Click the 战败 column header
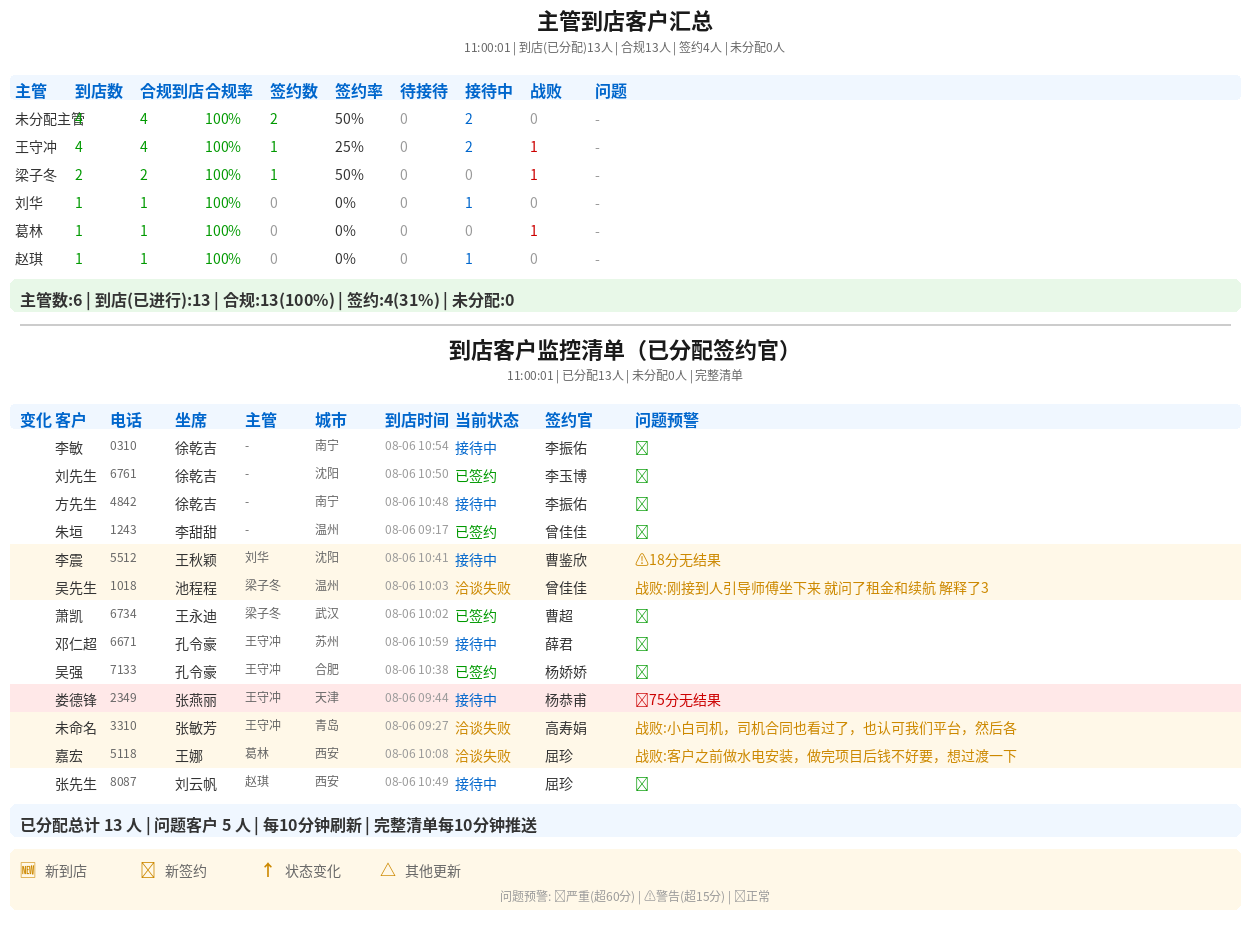Screen dimensions: 1250x952 tap(546, 91)
